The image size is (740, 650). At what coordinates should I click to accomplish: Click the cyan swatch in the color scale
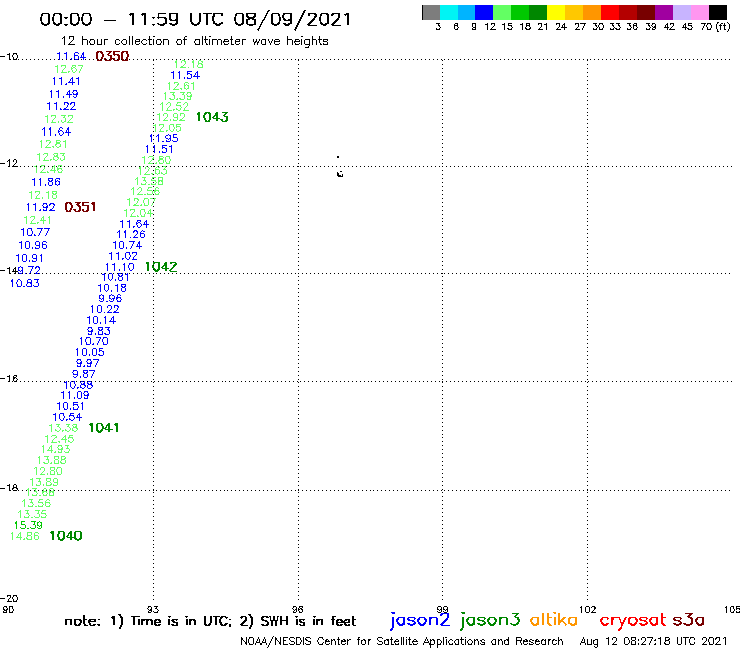coord(449,12)
